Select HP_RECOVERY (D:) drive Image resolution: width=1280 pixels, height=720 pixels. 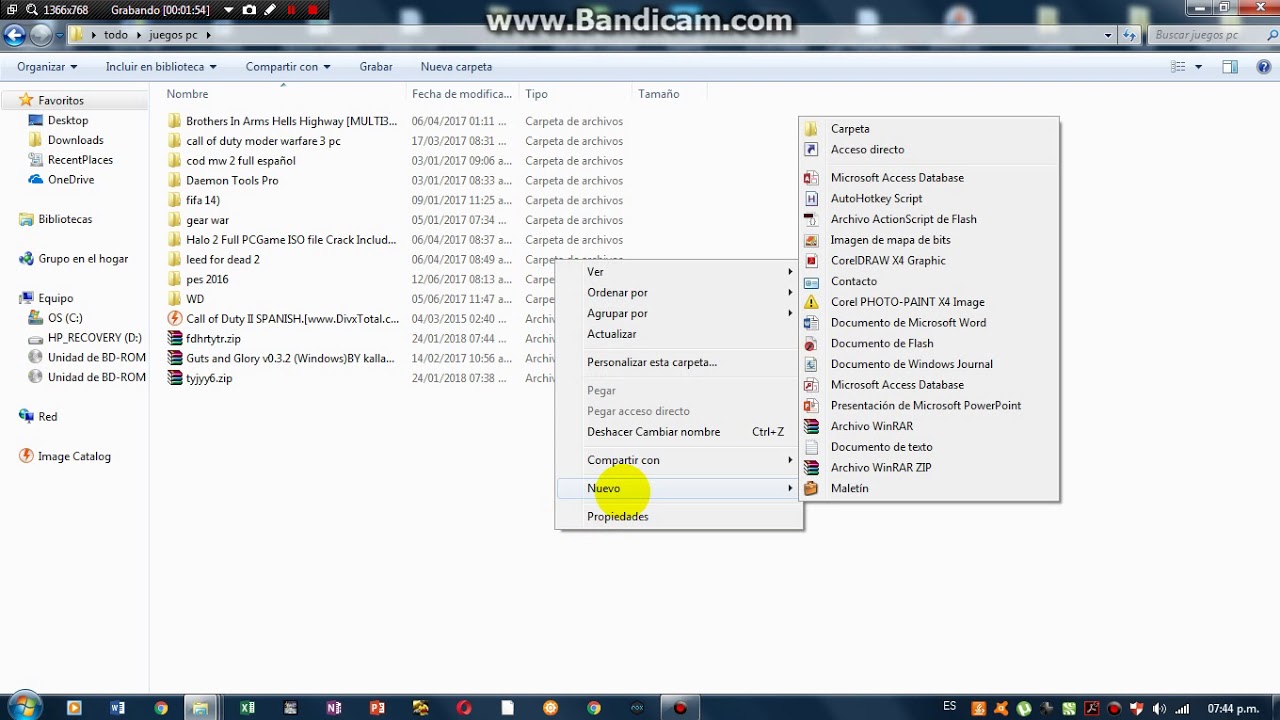coord(94,338)
